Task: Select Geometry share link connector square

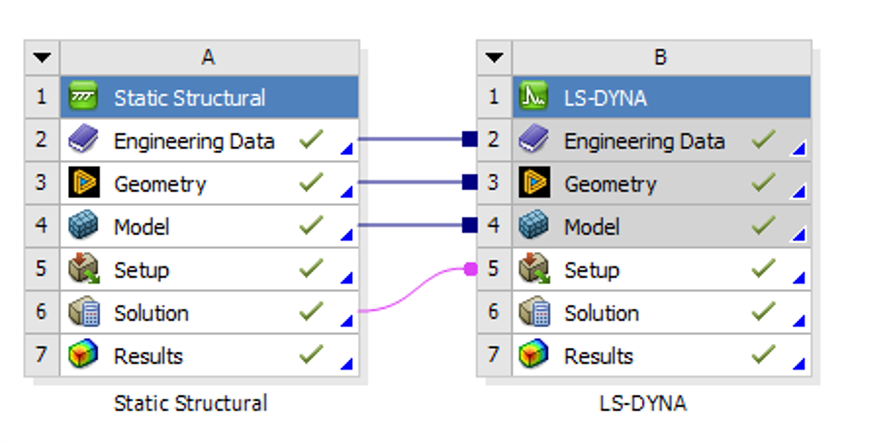Action: (470, 182)
